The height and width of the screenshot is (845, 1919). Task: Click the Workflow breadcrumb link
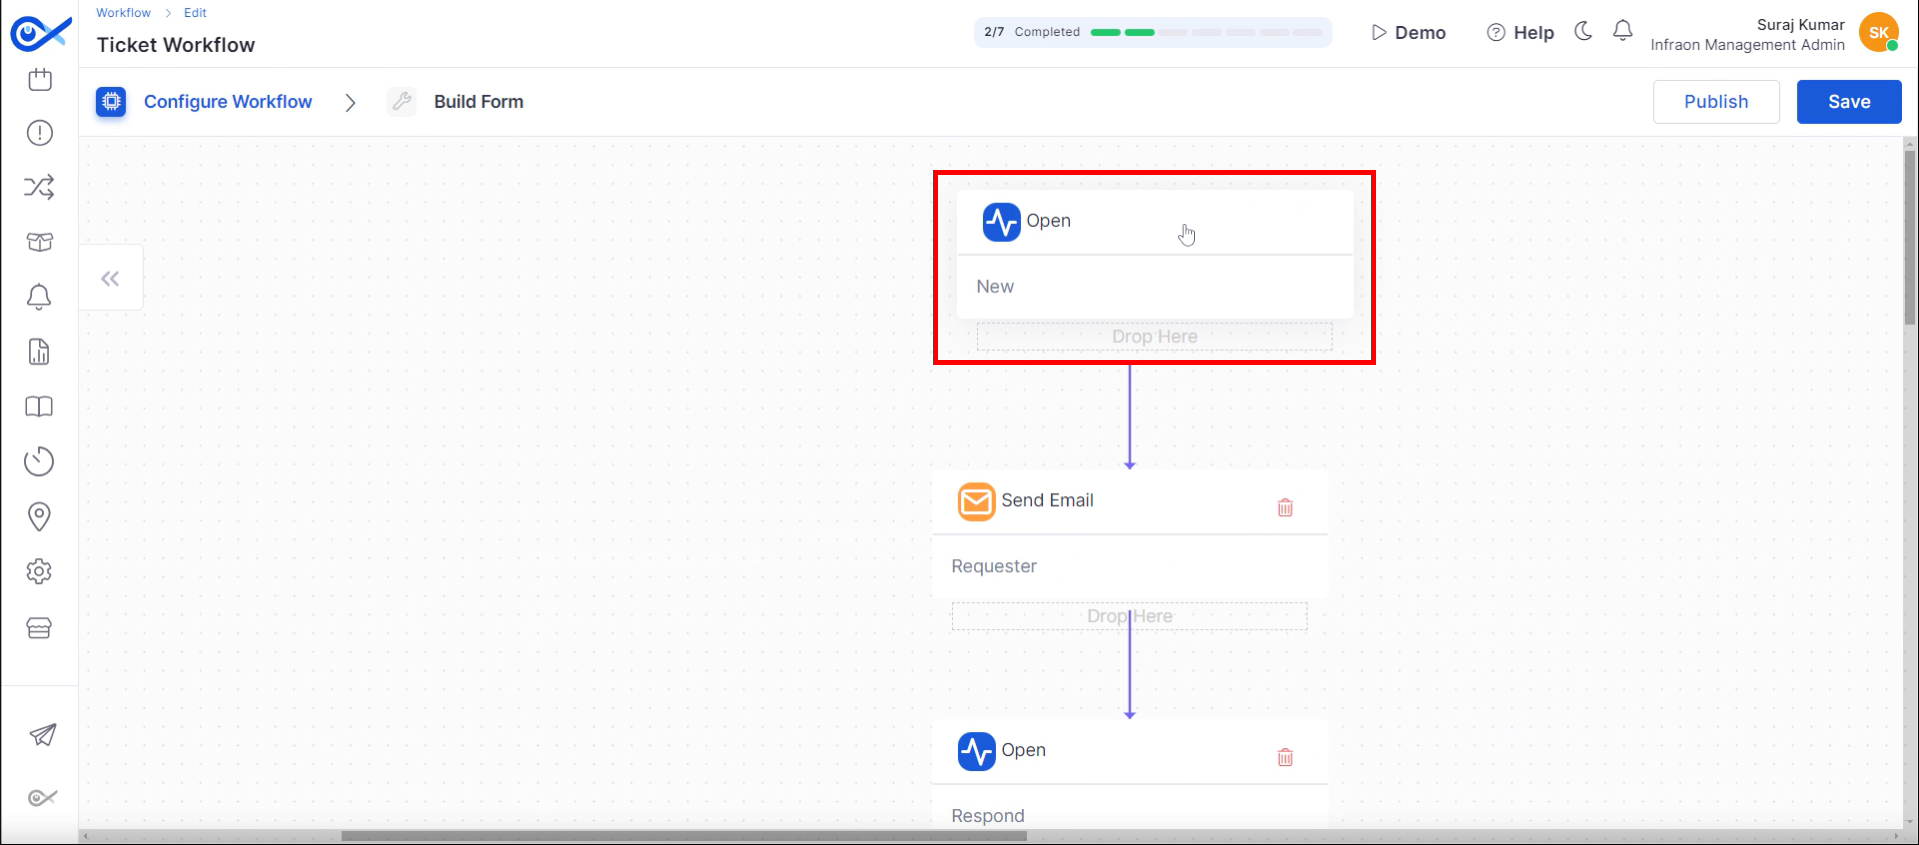[123, 13]
